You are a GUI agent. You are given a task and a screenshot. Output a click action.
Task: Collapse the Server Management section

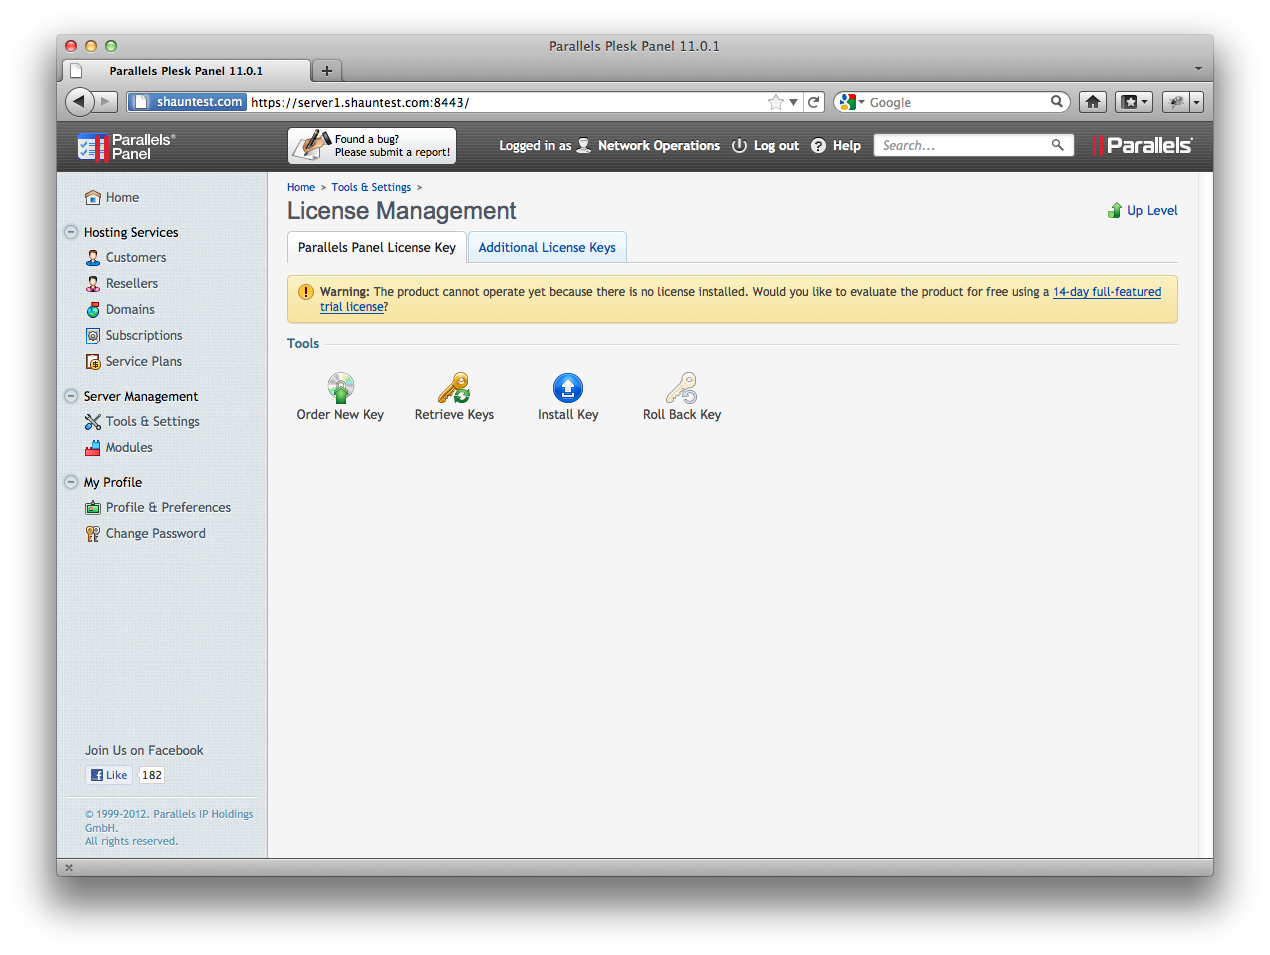[71, 396]
